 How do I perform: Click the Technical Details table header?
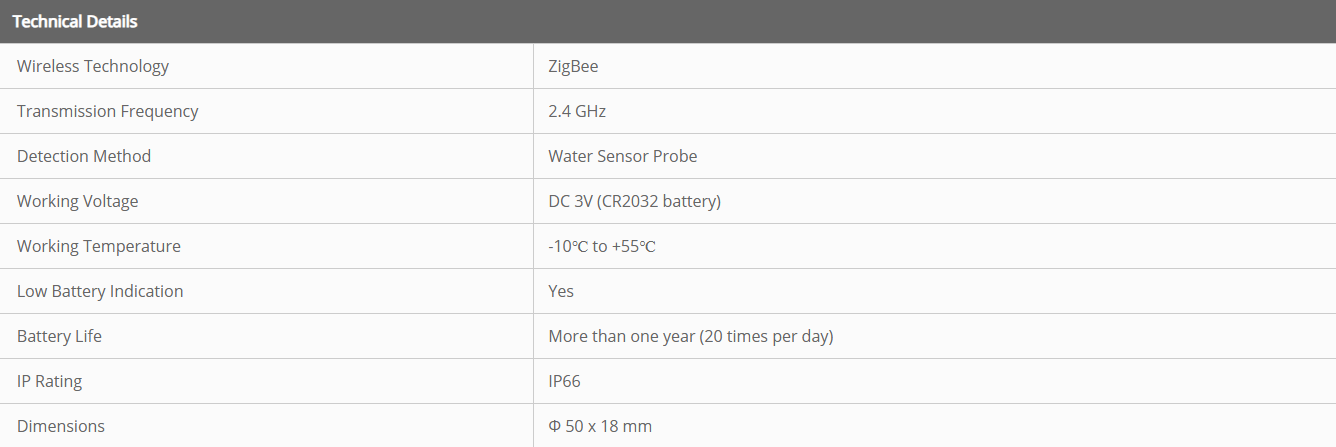click(x=75, y=21)
